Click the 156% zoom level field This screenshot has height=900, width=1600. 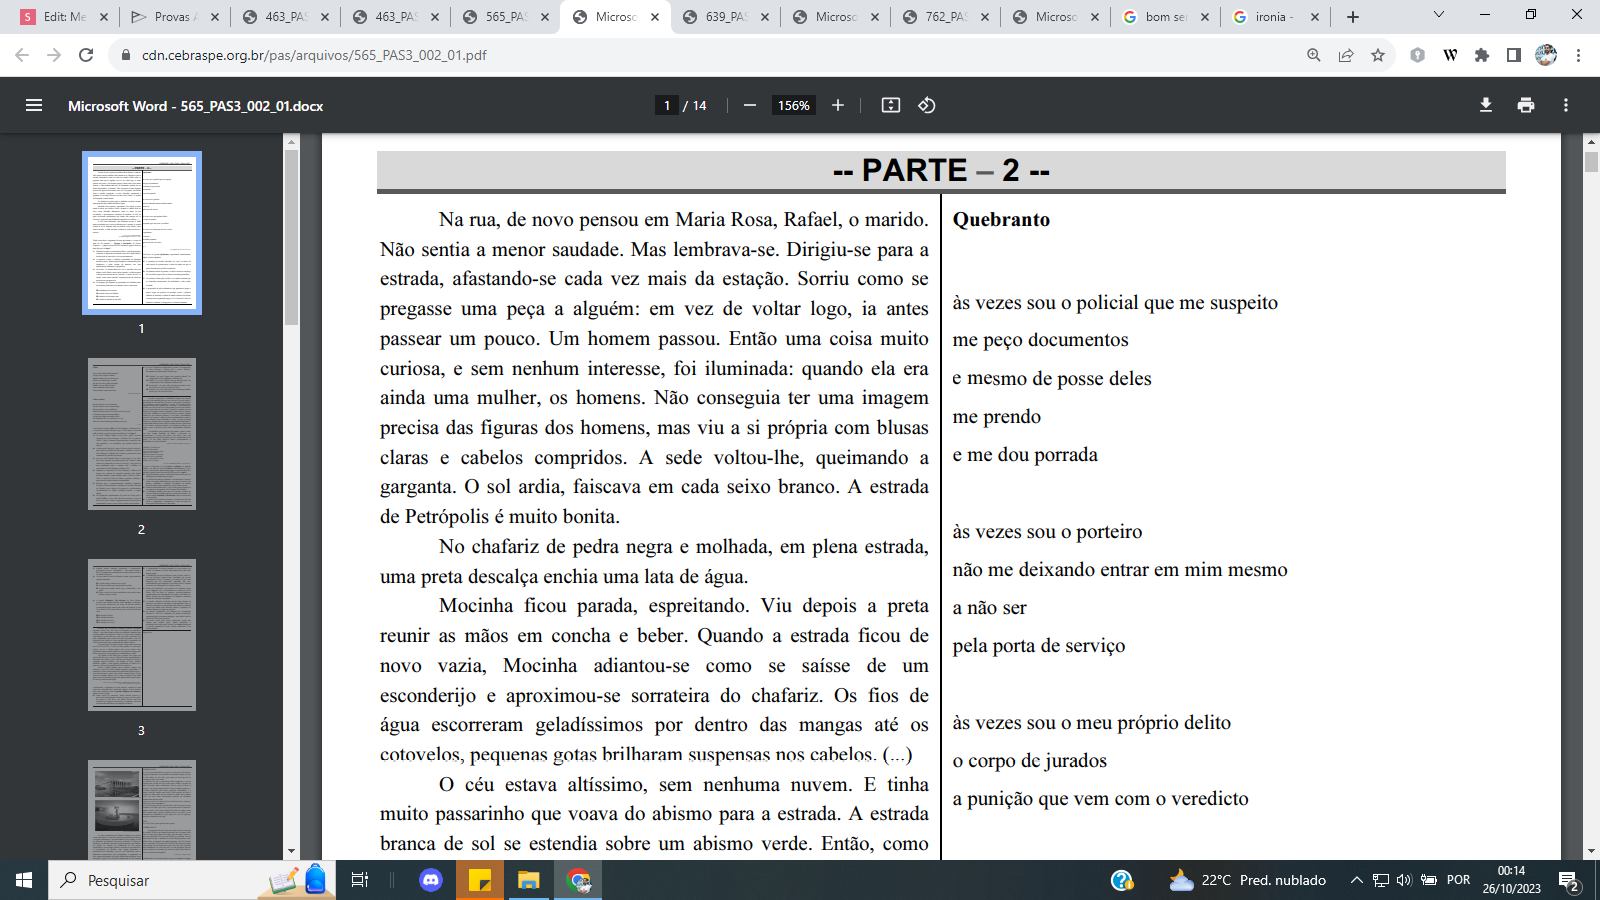[x=794, y=105]
